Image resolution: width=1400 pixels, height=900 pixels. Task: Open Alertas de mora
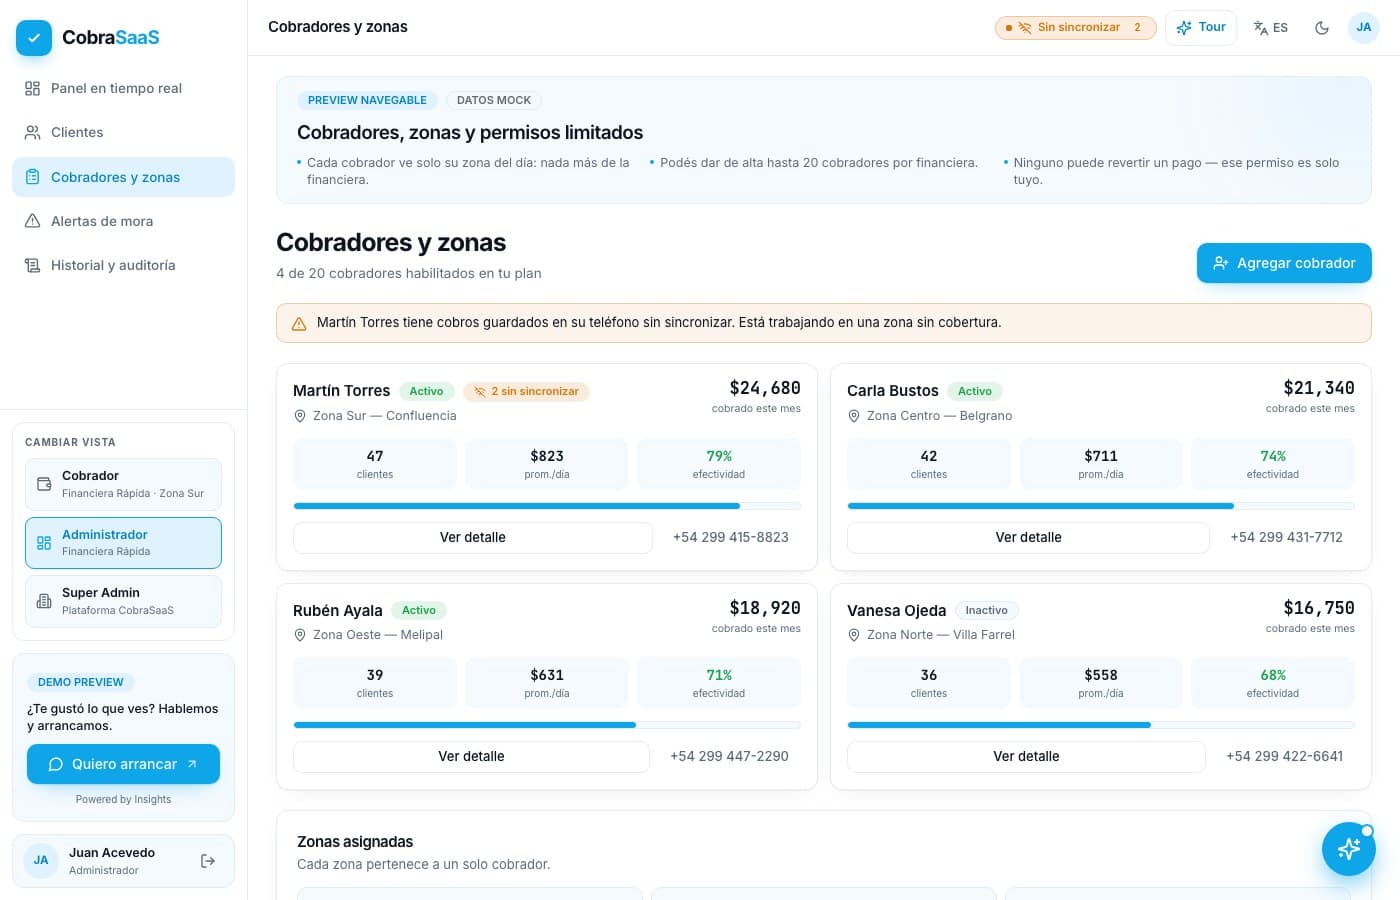123,221
